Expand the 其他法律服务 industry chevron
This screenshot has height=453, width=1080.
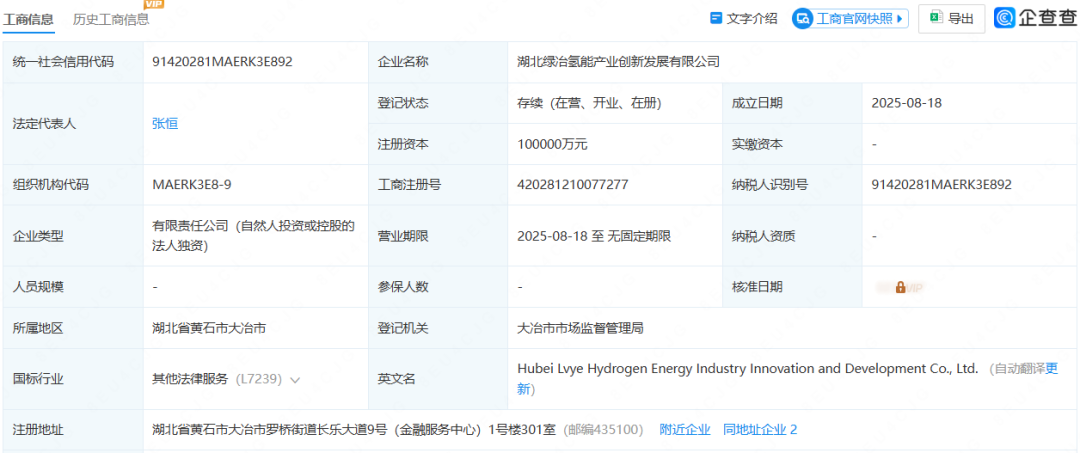click(295, 380)
